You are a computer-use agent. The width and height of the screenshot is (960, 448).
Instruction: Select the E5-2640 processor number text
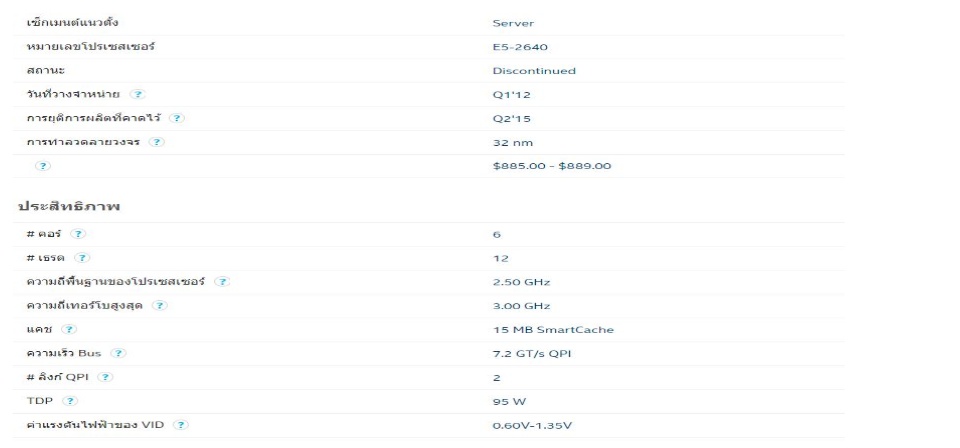point(520,47)
